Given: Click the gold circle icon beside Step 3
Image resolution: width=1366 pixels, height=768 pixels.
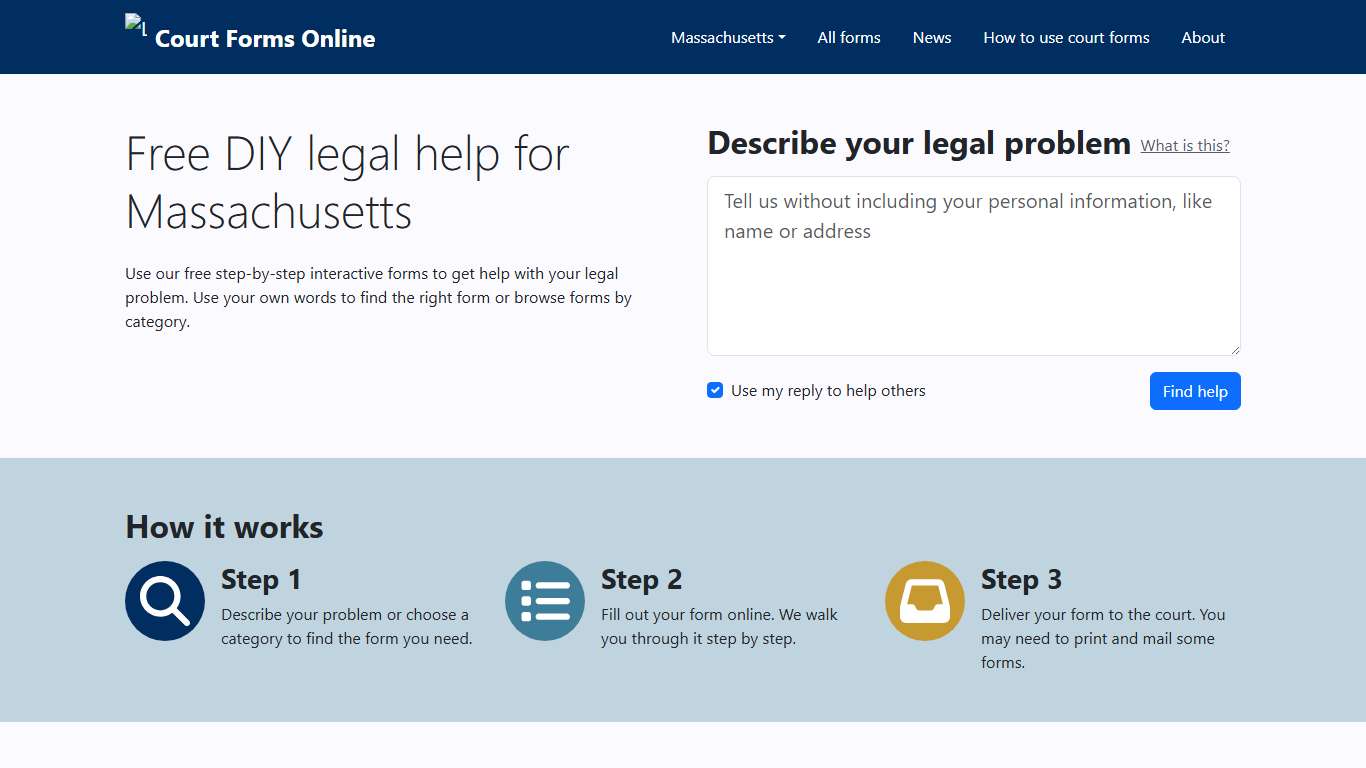Looking at the screenshot, I should (x=924, y=600).
